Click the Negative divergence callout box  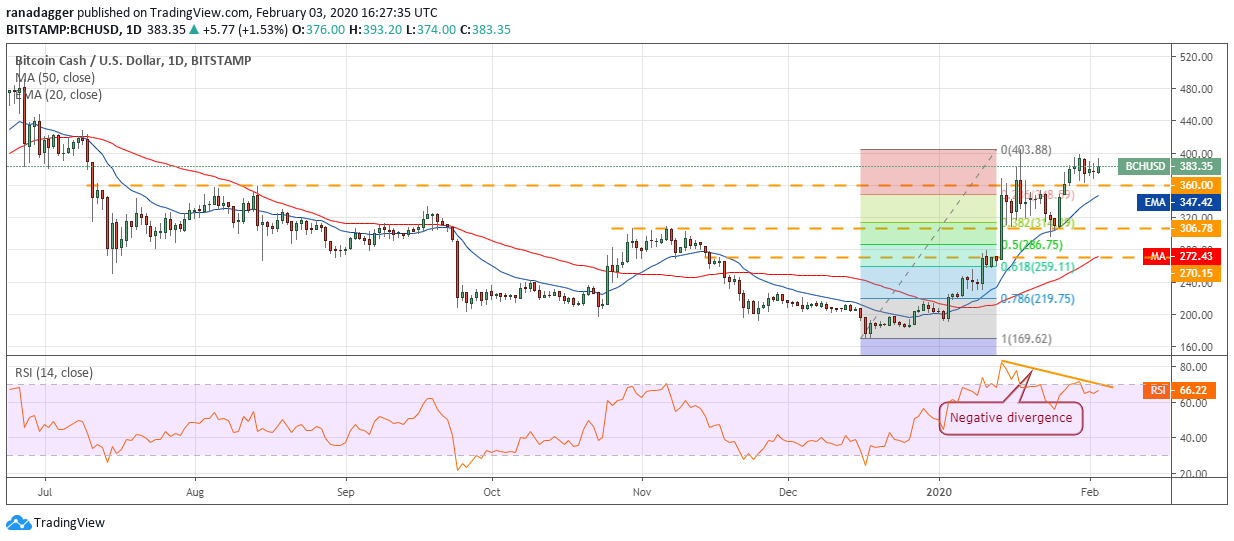tap(1011, 417)
